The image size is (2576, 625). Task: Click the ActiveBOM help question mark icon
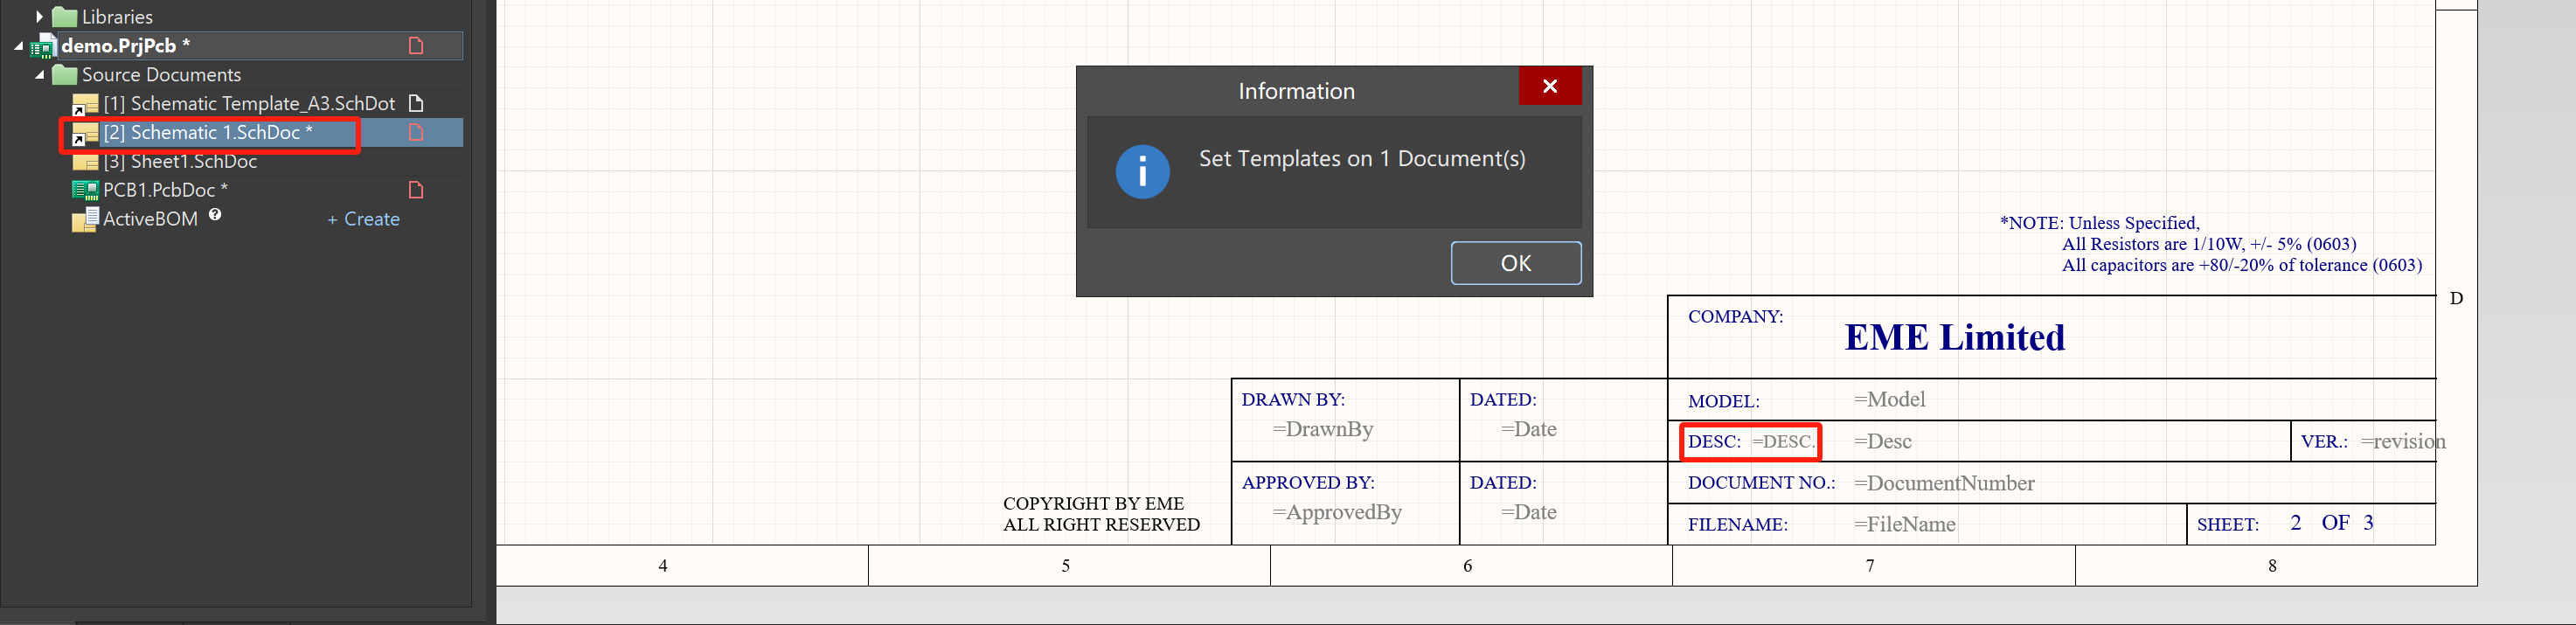215,215
